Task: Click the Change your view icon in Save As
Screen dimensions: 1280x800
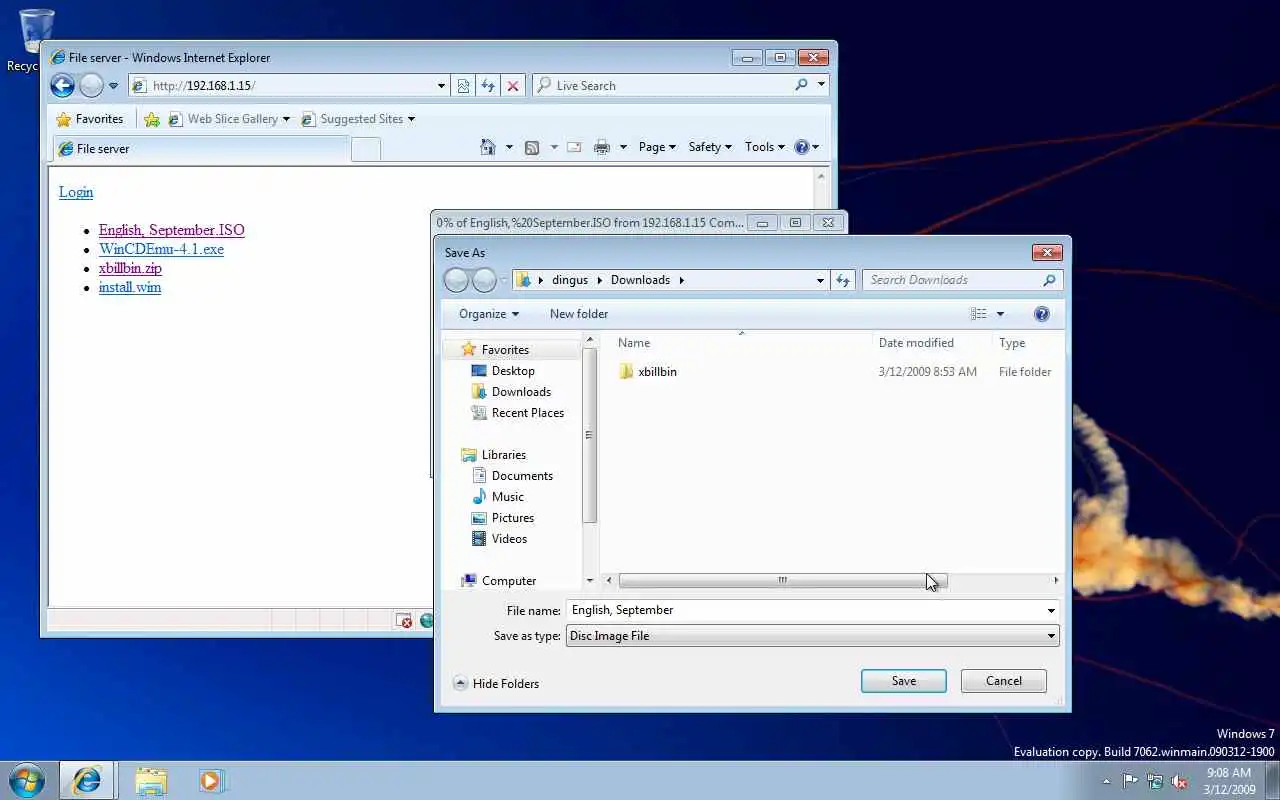Action: [x=978, y=314]
